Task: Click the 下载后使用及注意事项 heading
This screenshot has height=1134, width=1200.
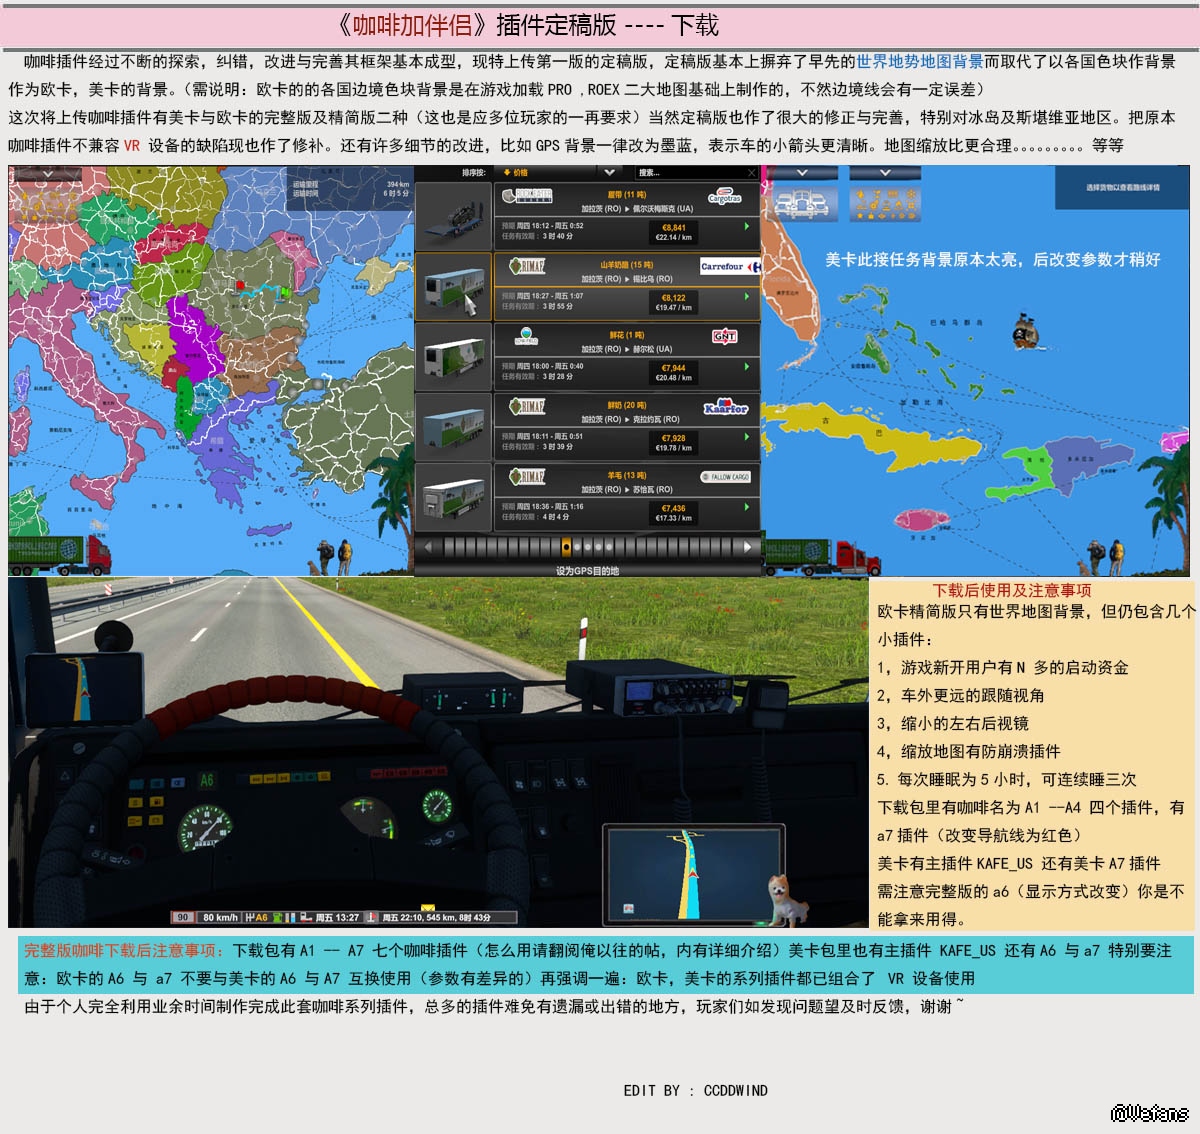Action: [x=1012, y=590]
